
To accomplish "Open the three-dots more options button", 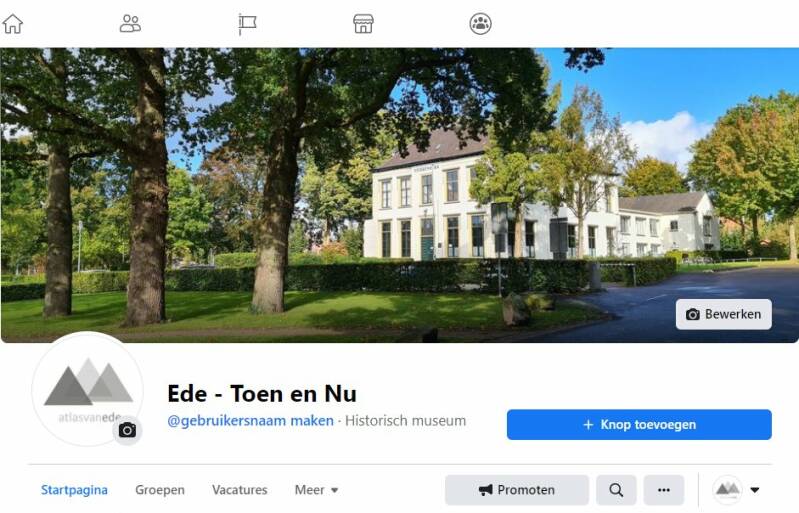I will (664, 490).
